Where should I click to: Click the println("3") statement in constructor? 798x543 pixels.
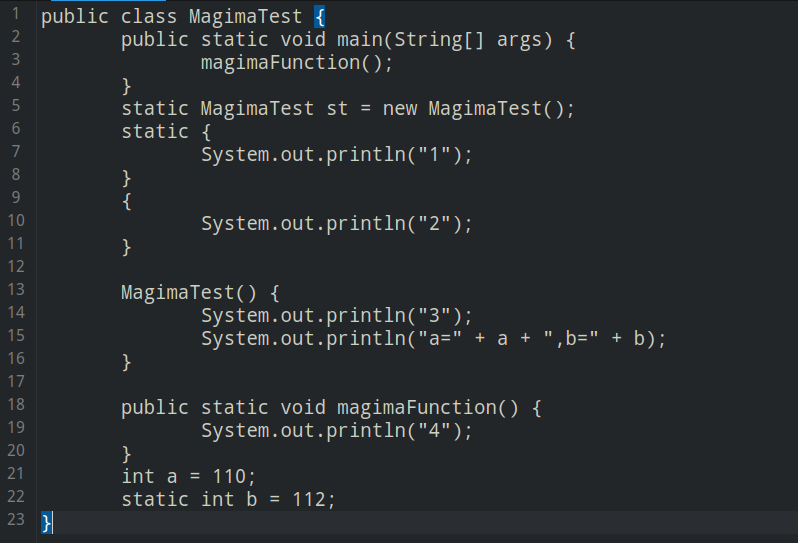point(336,316)
